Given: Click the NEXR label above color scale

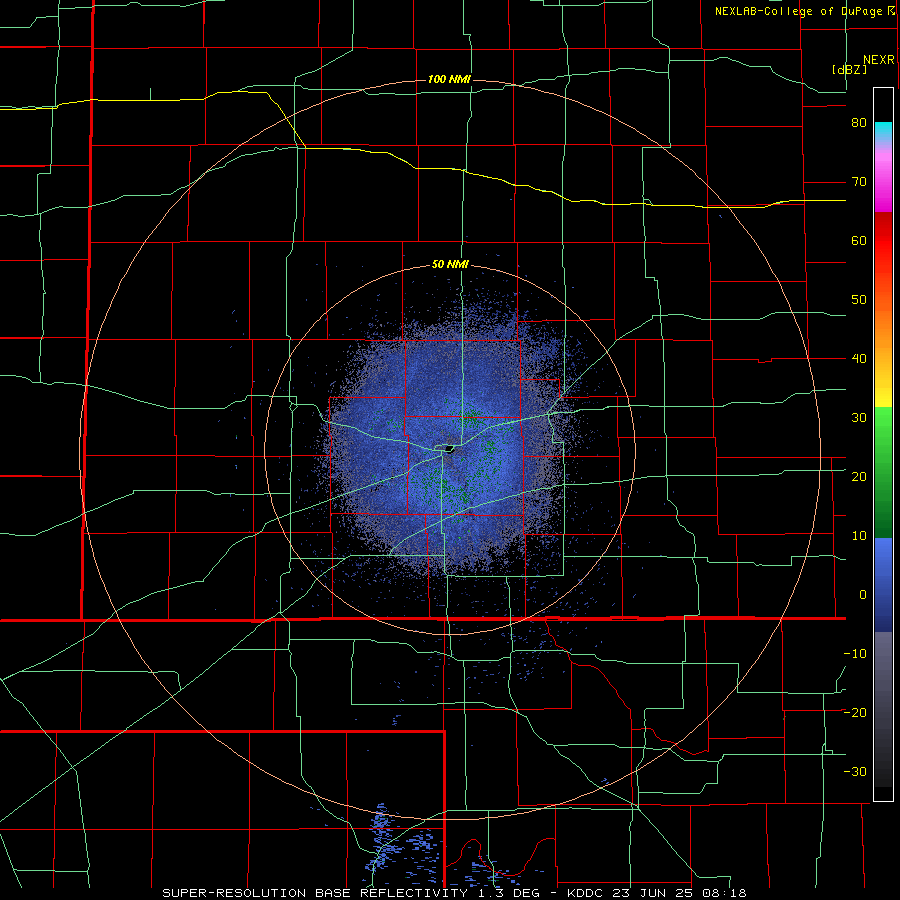Looking at the screenshot, I should (x=879, y=60).
